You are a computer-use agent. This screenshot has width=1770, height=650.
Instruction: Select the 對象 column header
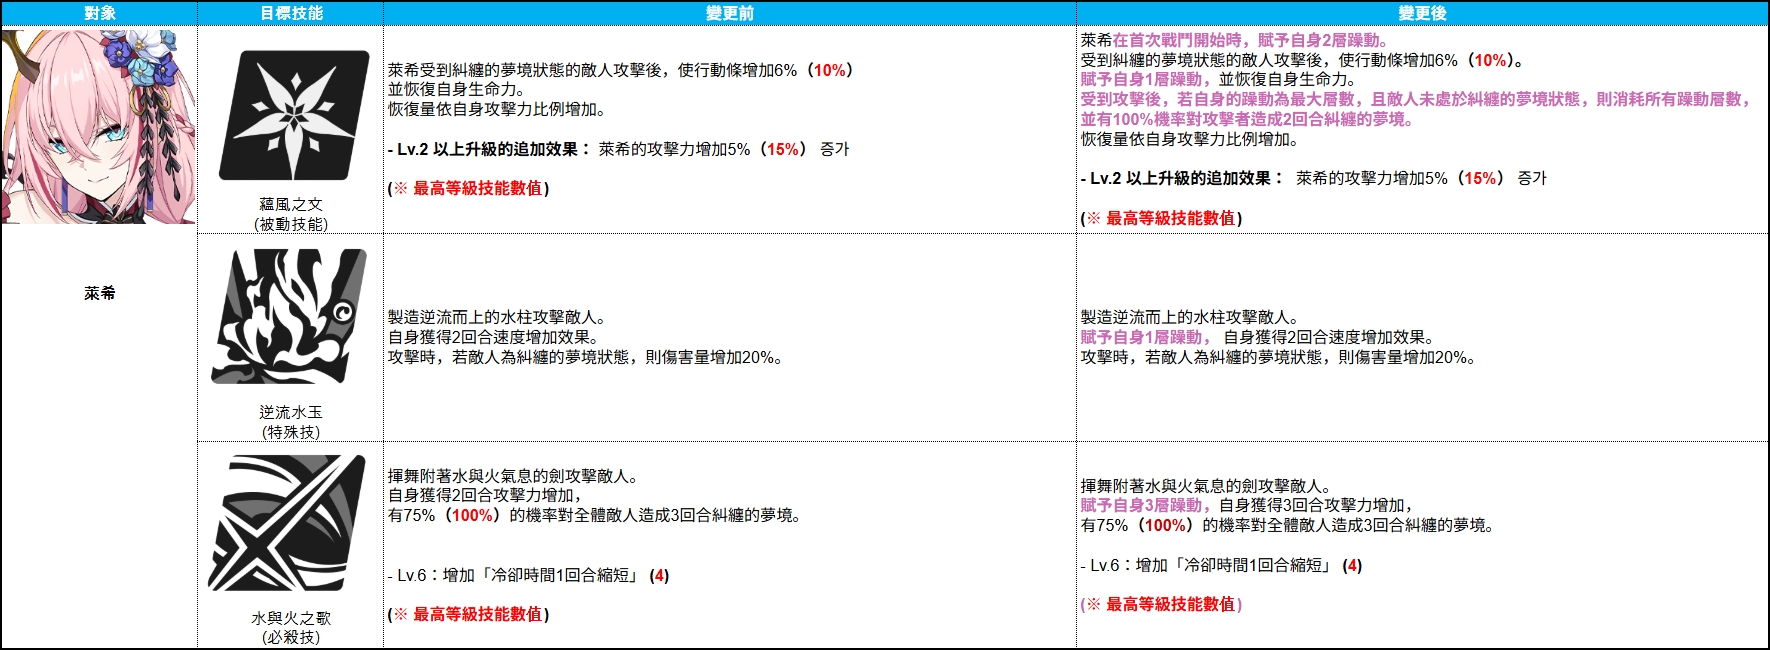coord(99,13)
